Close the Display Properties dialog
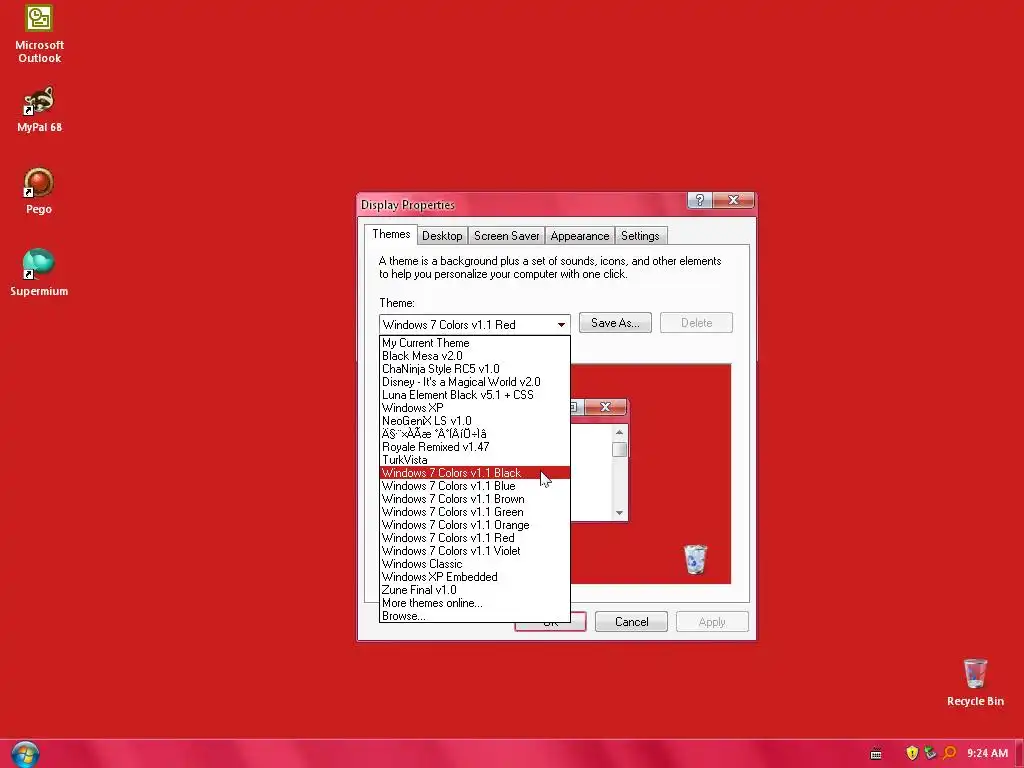This screenshot has width=1024, height=768. (733, 200)
